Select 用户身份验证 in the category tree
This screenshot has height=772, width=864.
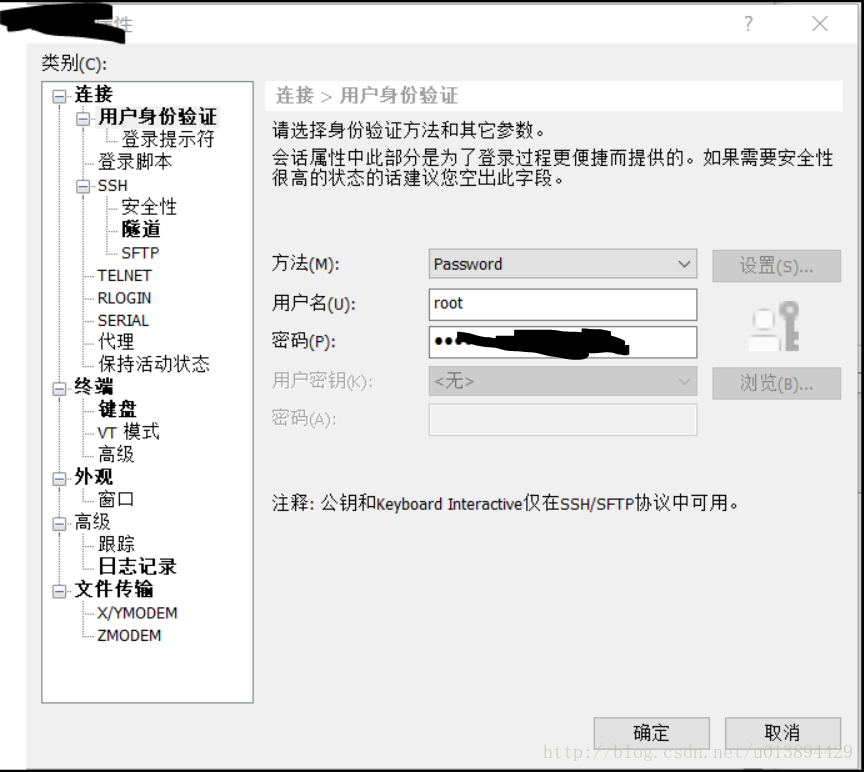(158, 117)
